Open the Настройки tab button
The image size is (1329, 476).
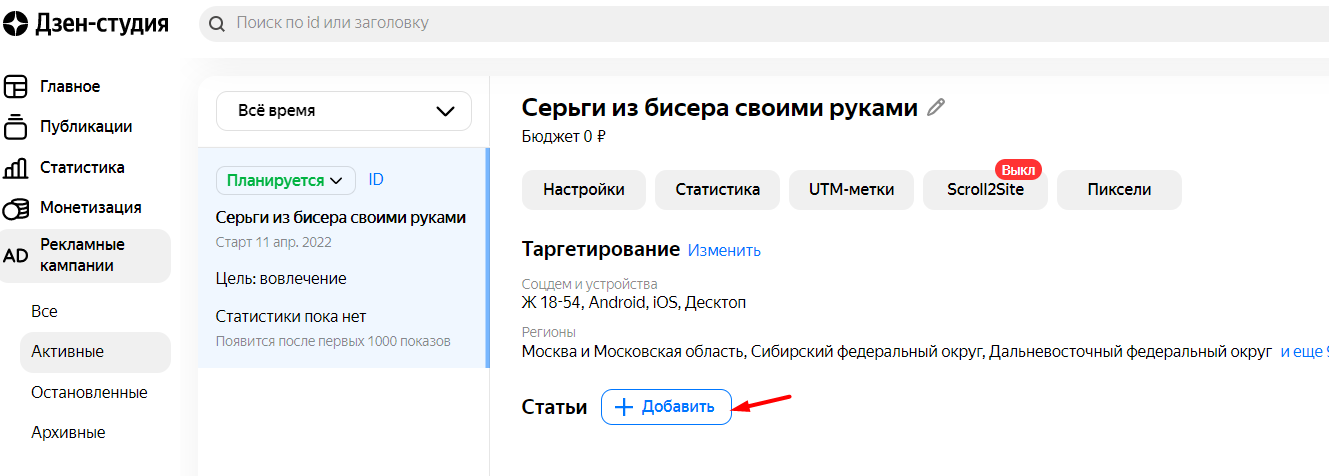pyautogui.click(x=584, y=190)
